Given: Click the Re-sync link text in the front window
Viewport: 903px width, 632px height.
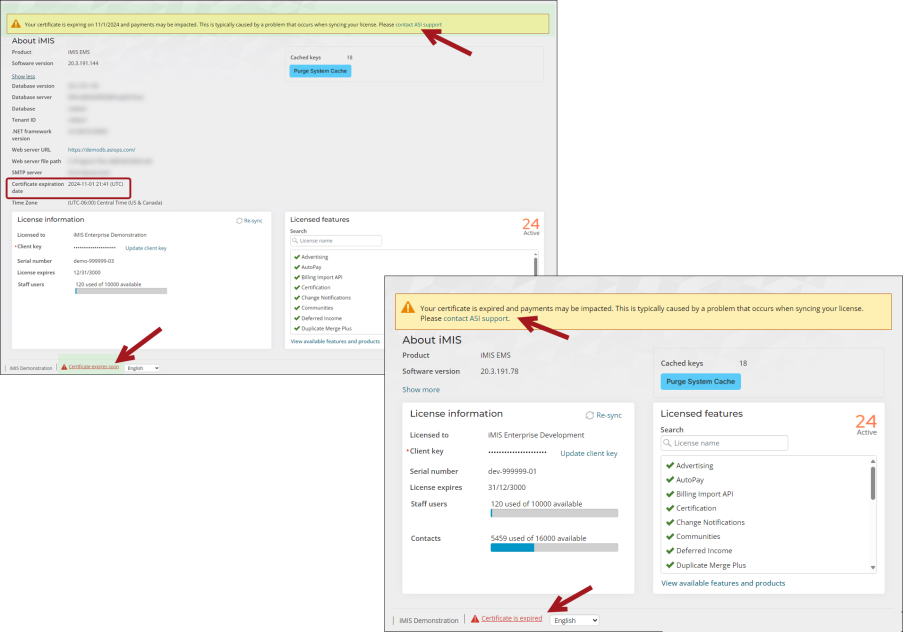Looking at the screenshot, I should point(609,415).
